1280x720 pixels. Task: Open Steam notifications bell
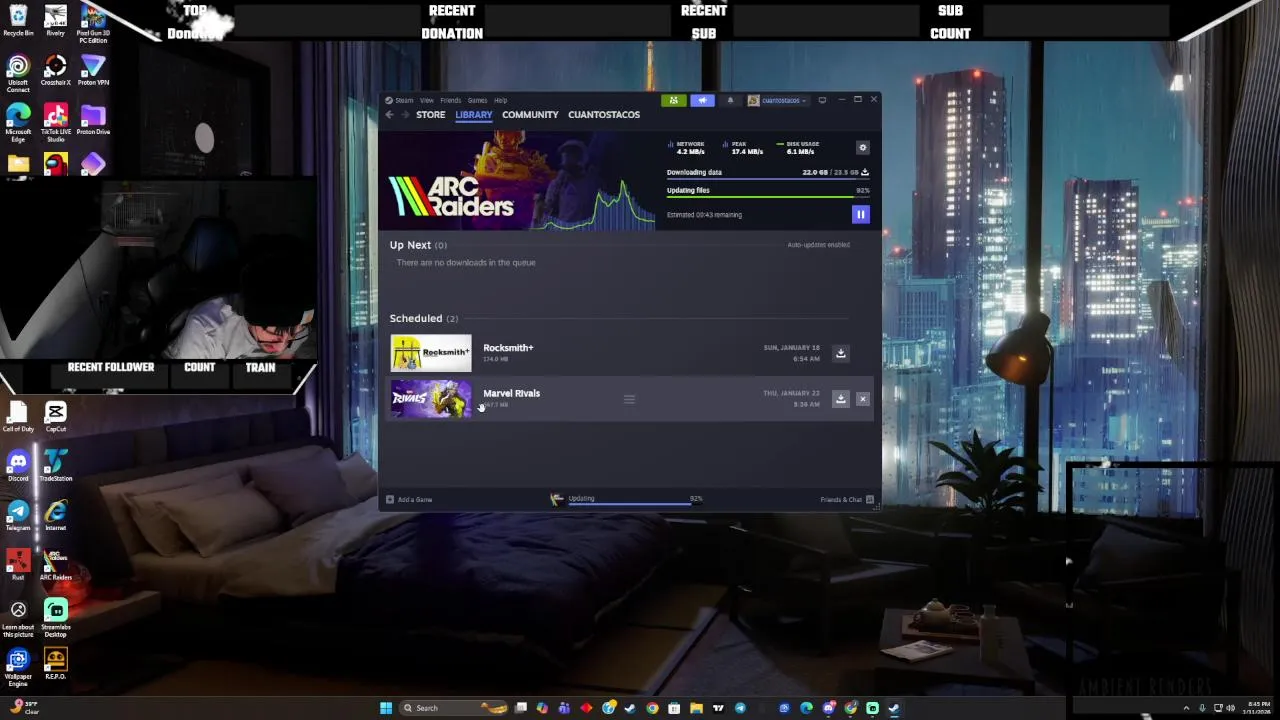pyautogui.click(x=730, y=100)
